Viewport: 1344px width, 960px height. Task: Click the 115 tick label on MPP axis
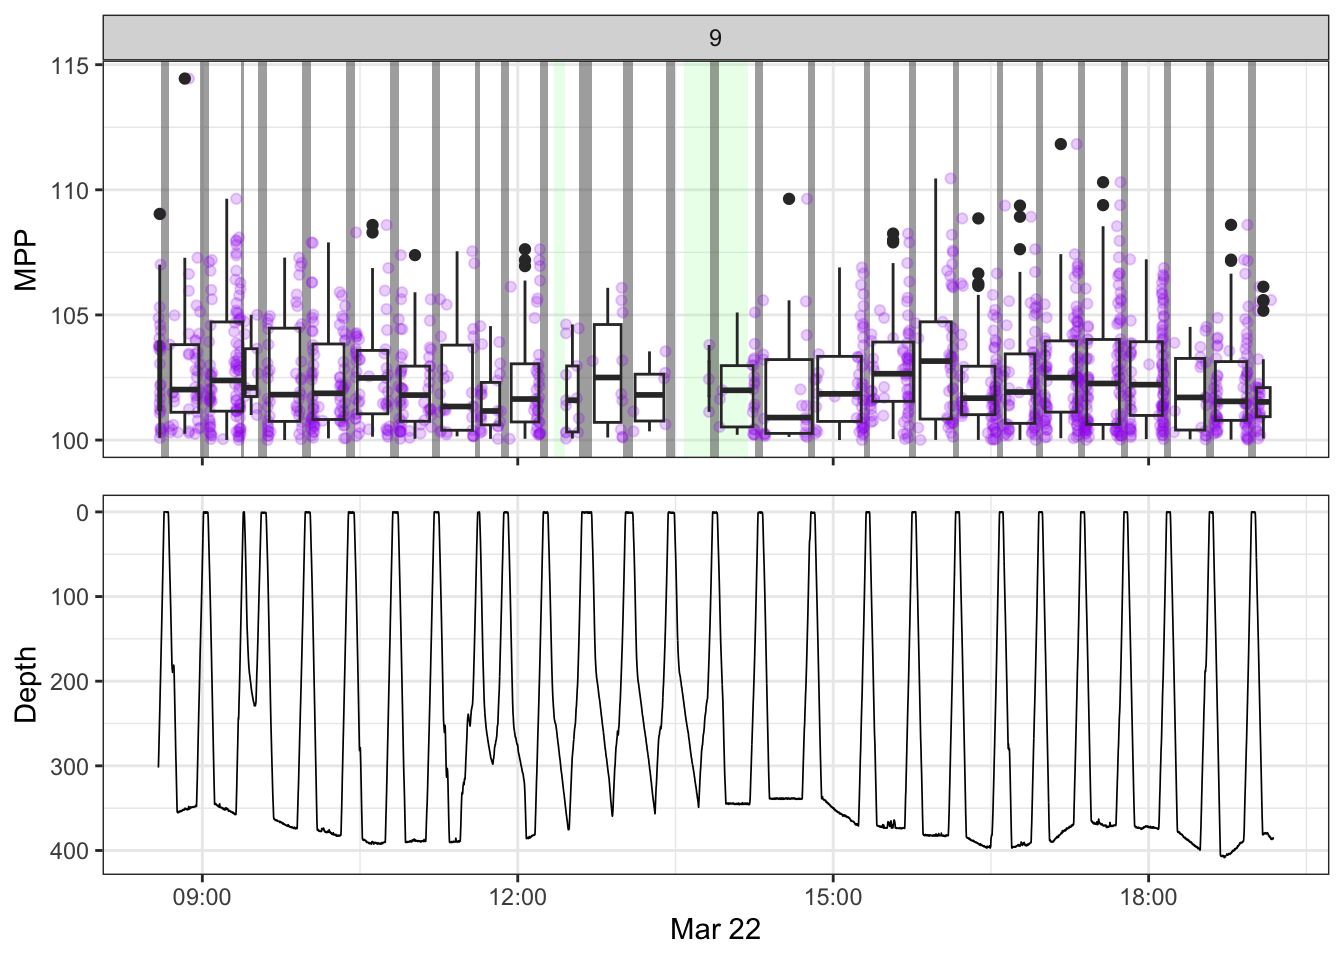click(x=70, y=66)
